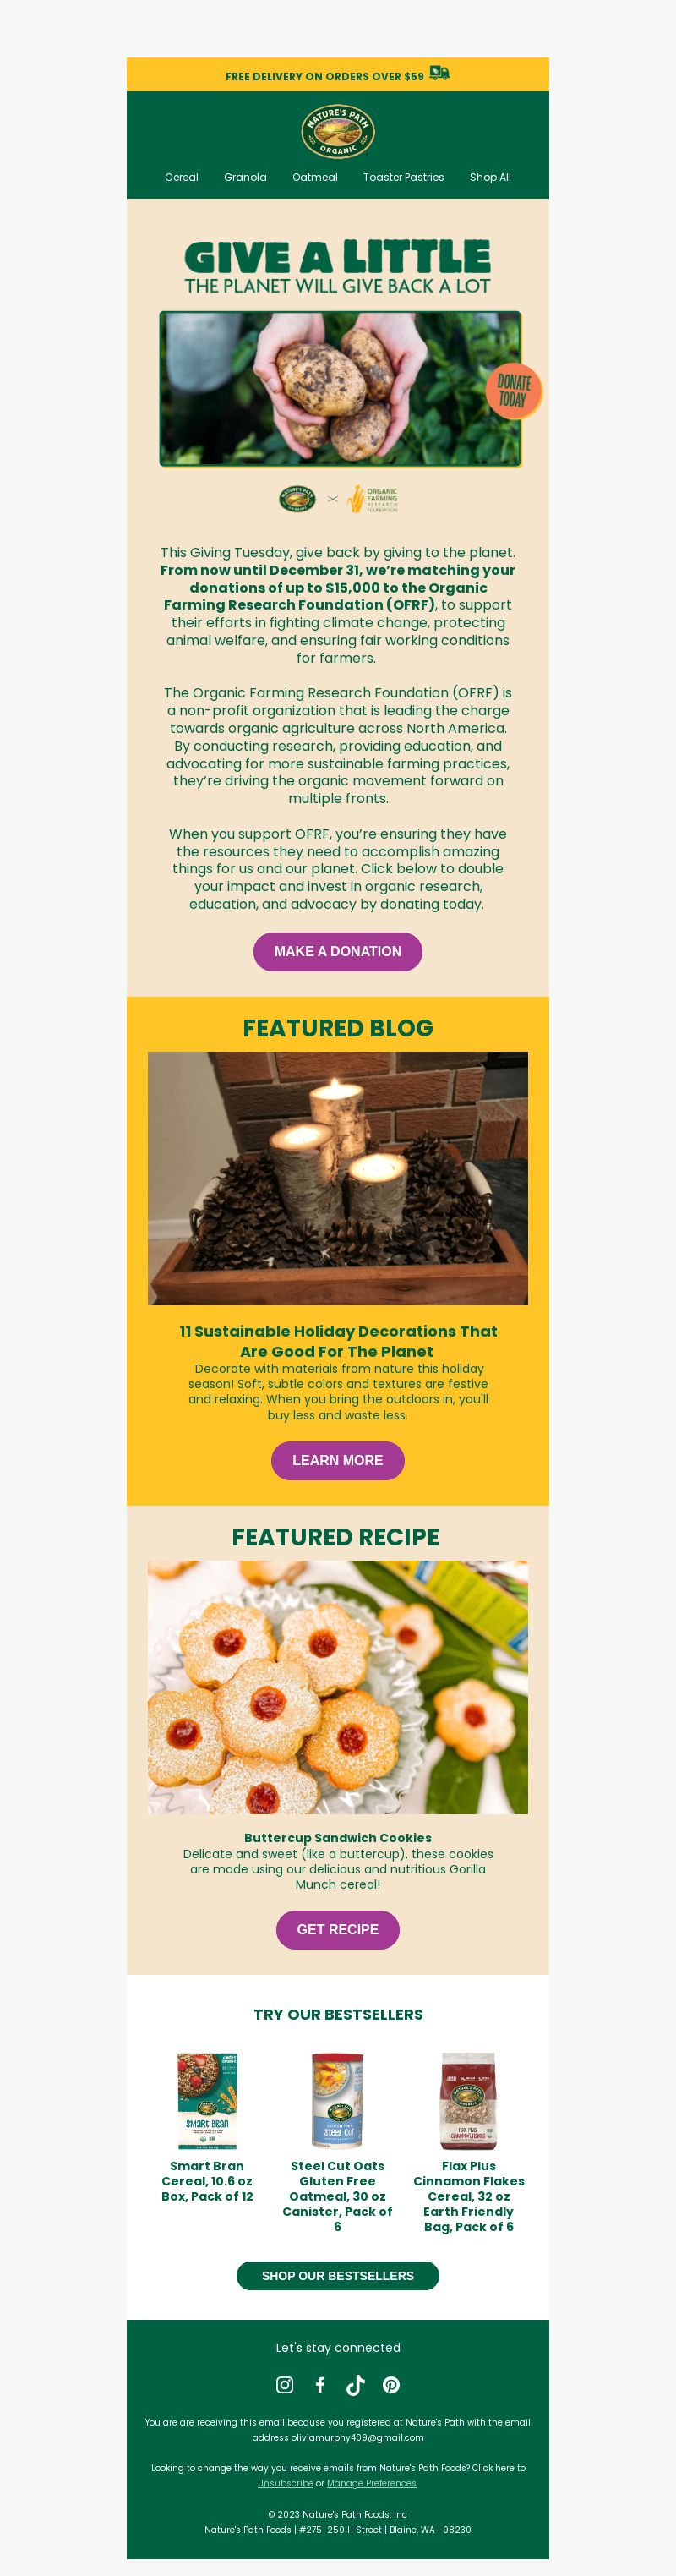Click the Unsubscribe link
This screenshot has height=2576, width=676.
[x=285, y=2483]
